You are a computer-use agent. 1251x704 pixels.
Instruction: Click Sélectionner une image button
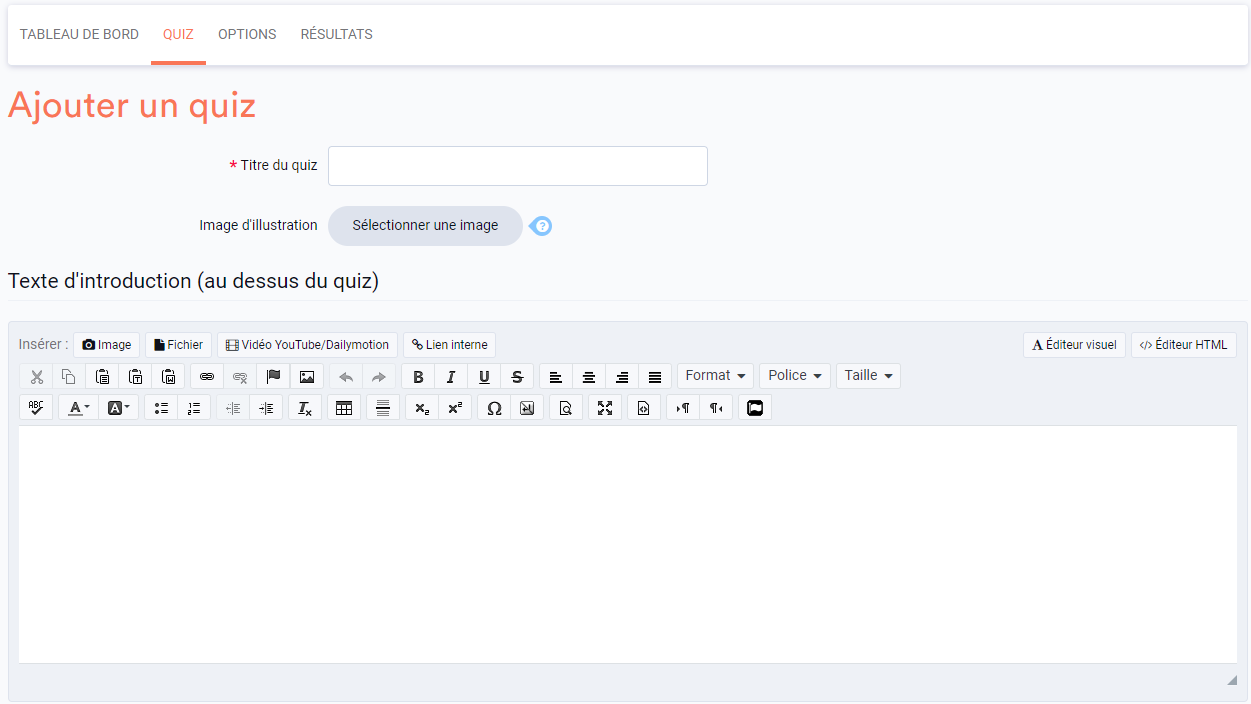click(425, 225)
